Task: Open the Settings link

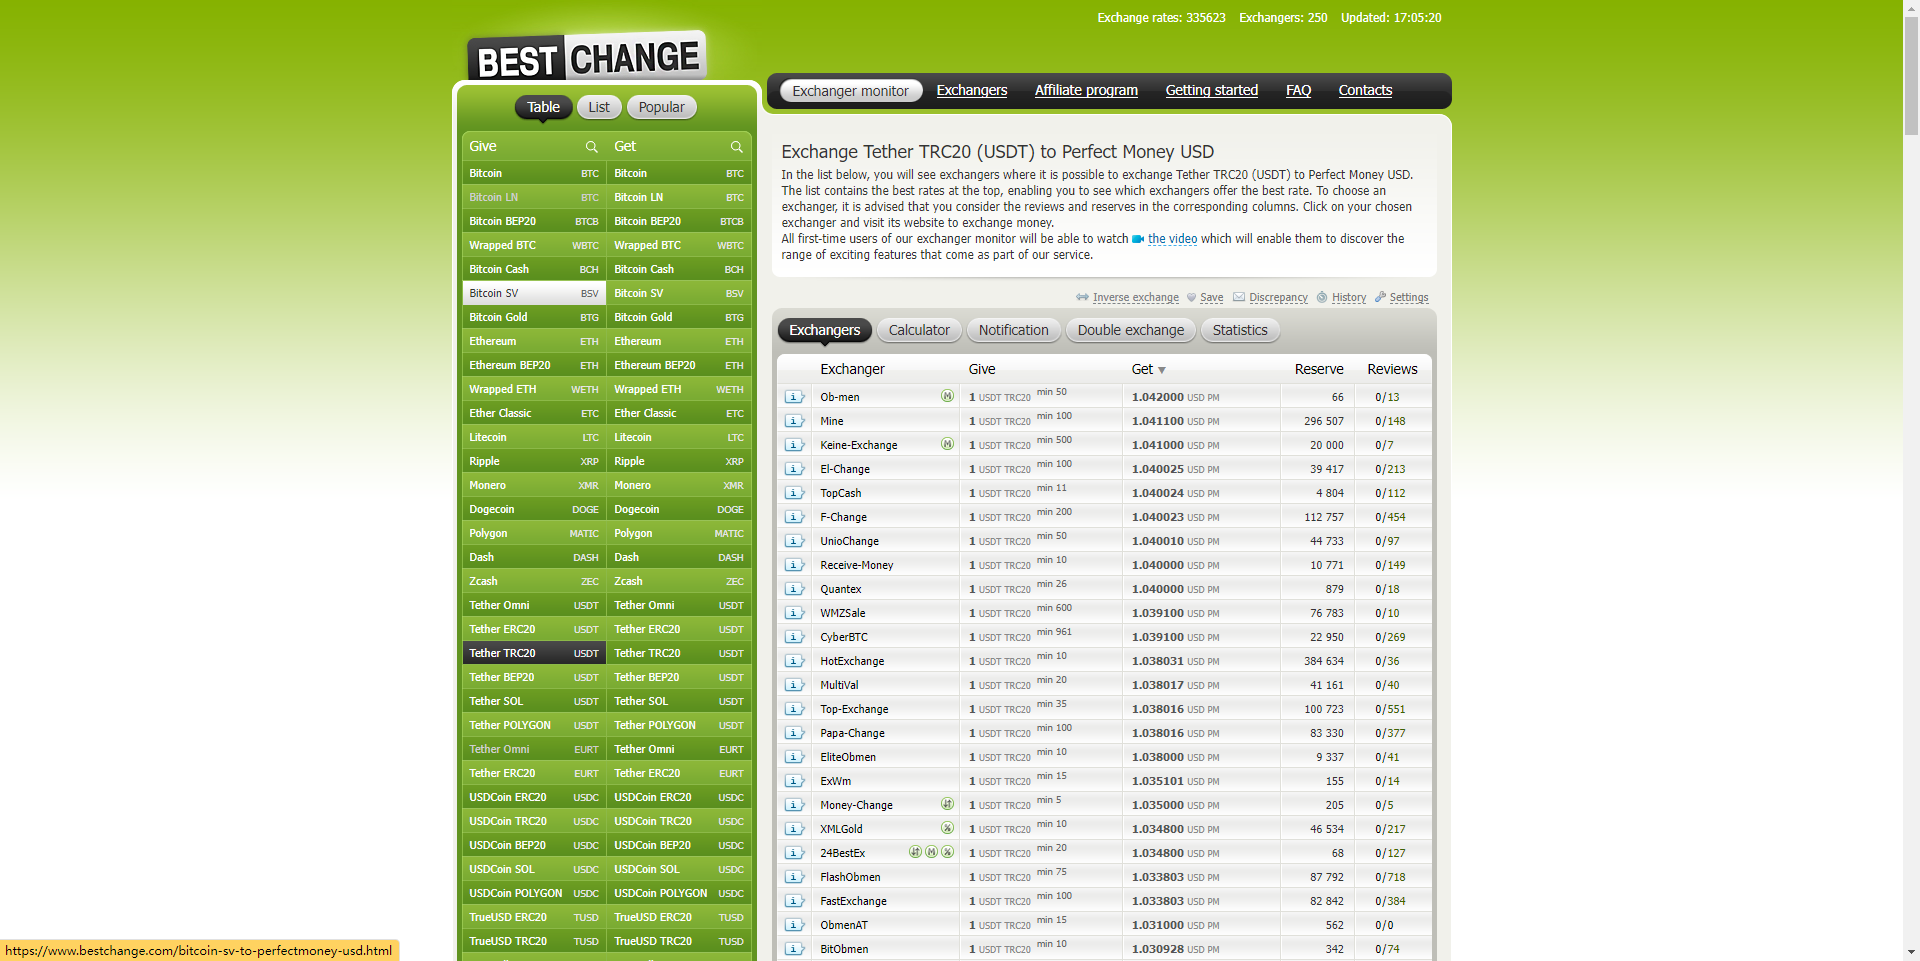Action: (x=1408, y=298)
